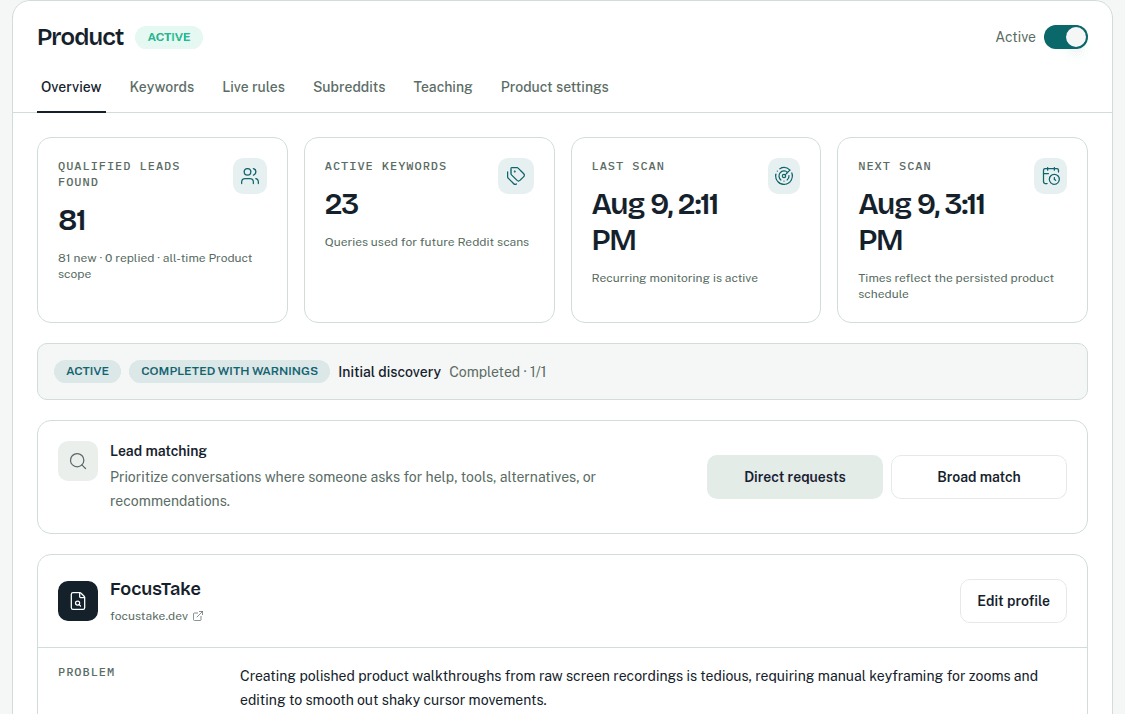Click 'Recurring monitoring is active' text
Screen dimensions: 1125x714
674,278
